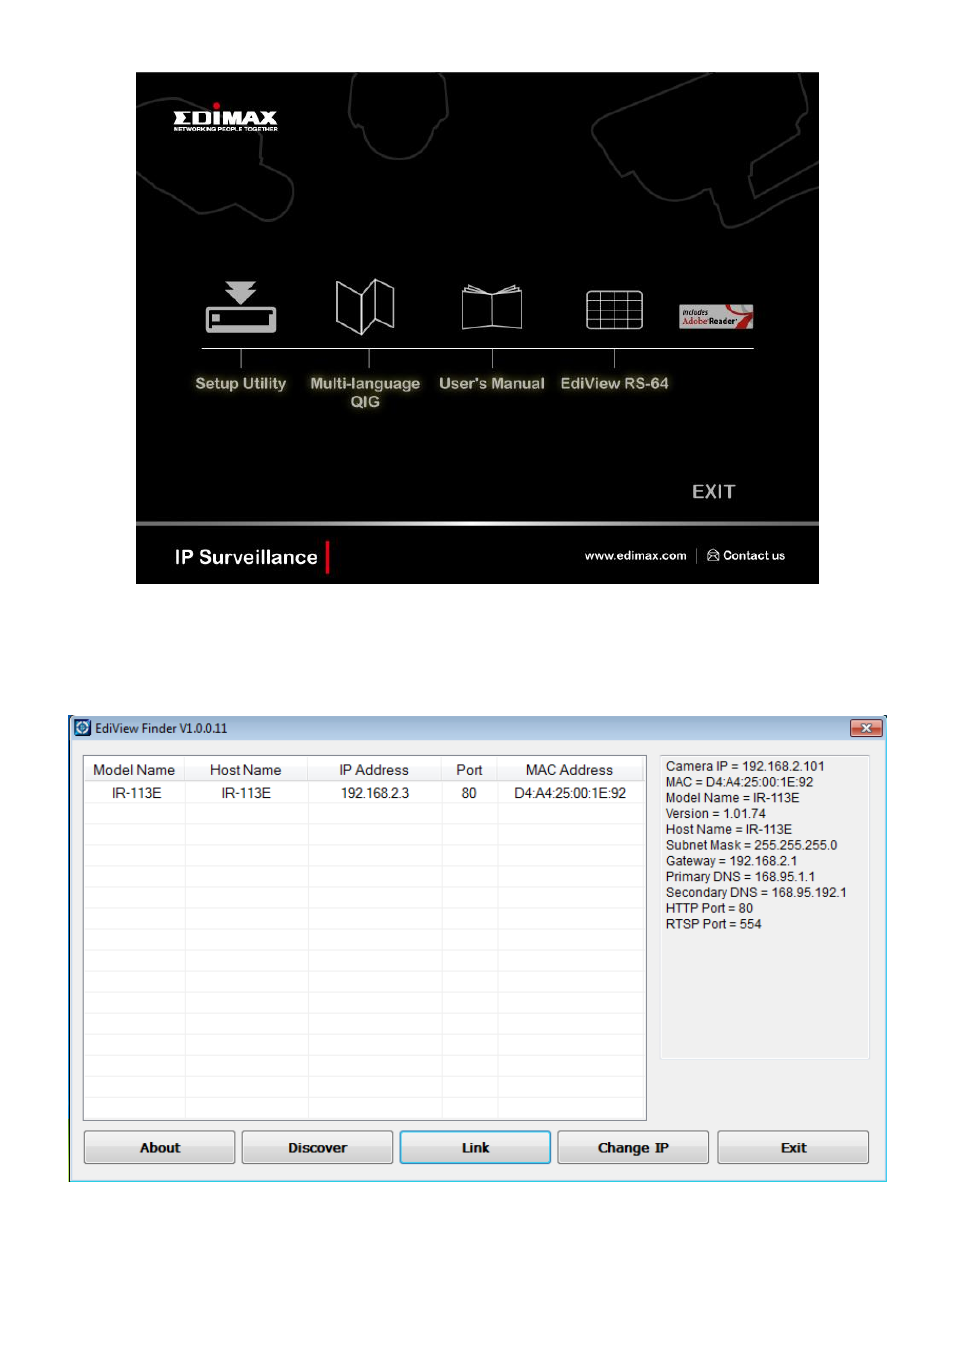Open the Setup Utility installer icon

pyautogui.click(x=241, y=307)
